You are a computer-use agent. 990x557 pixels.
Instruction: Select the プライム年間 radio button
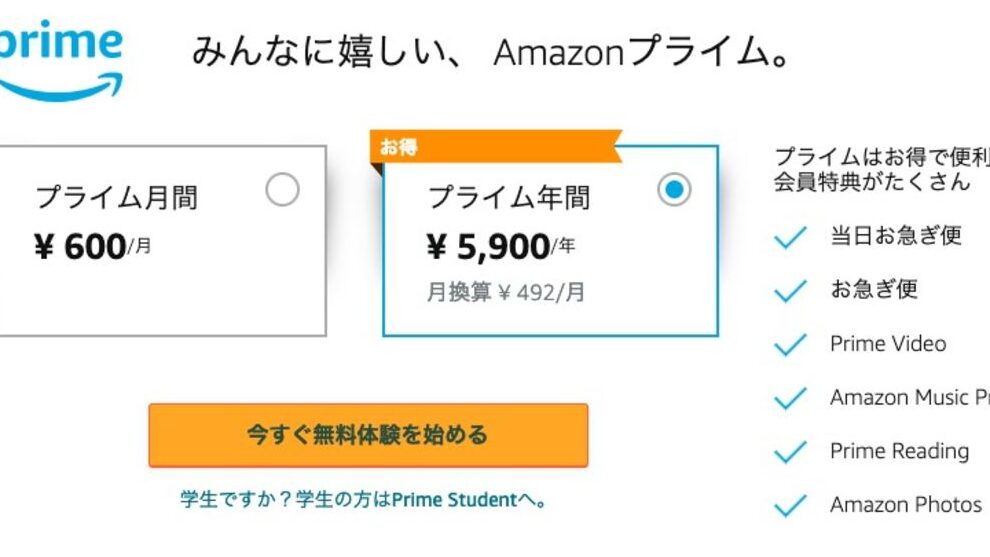pyautogui.click(x=674, y=189)
